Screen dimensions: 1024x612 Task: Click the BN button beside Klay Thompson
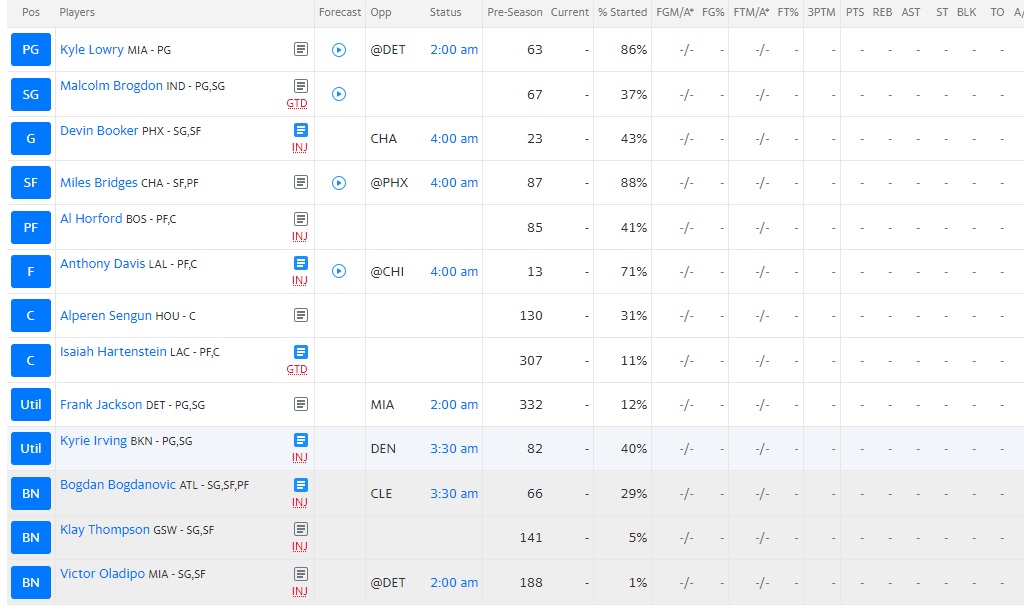(x=31, y=538)
